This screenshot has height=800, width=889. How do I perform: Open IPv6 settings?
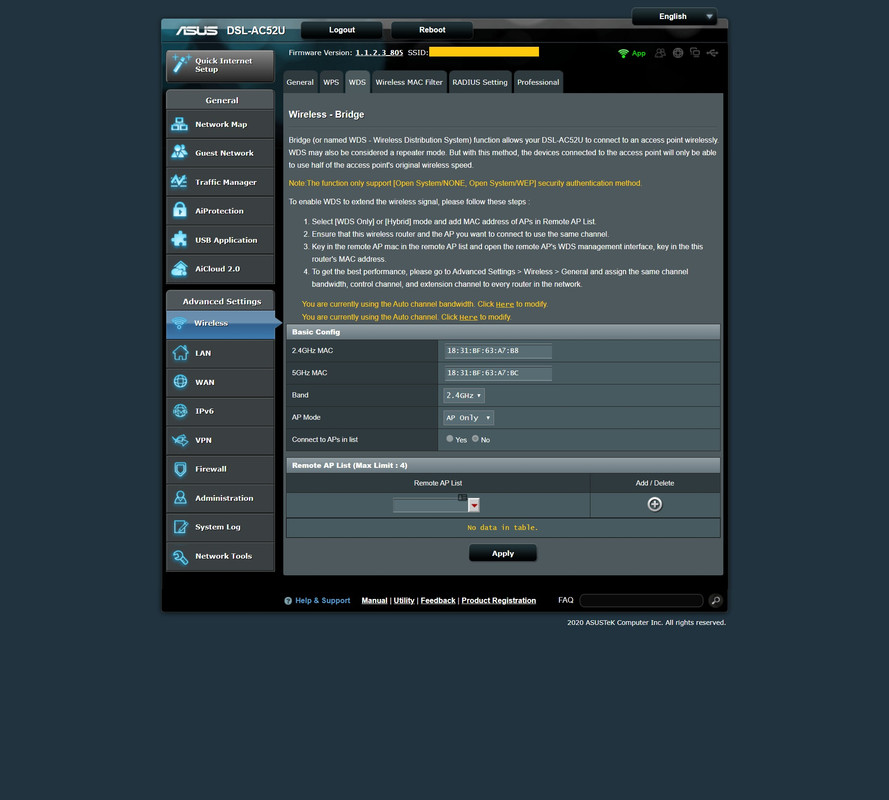pos(220,411)
